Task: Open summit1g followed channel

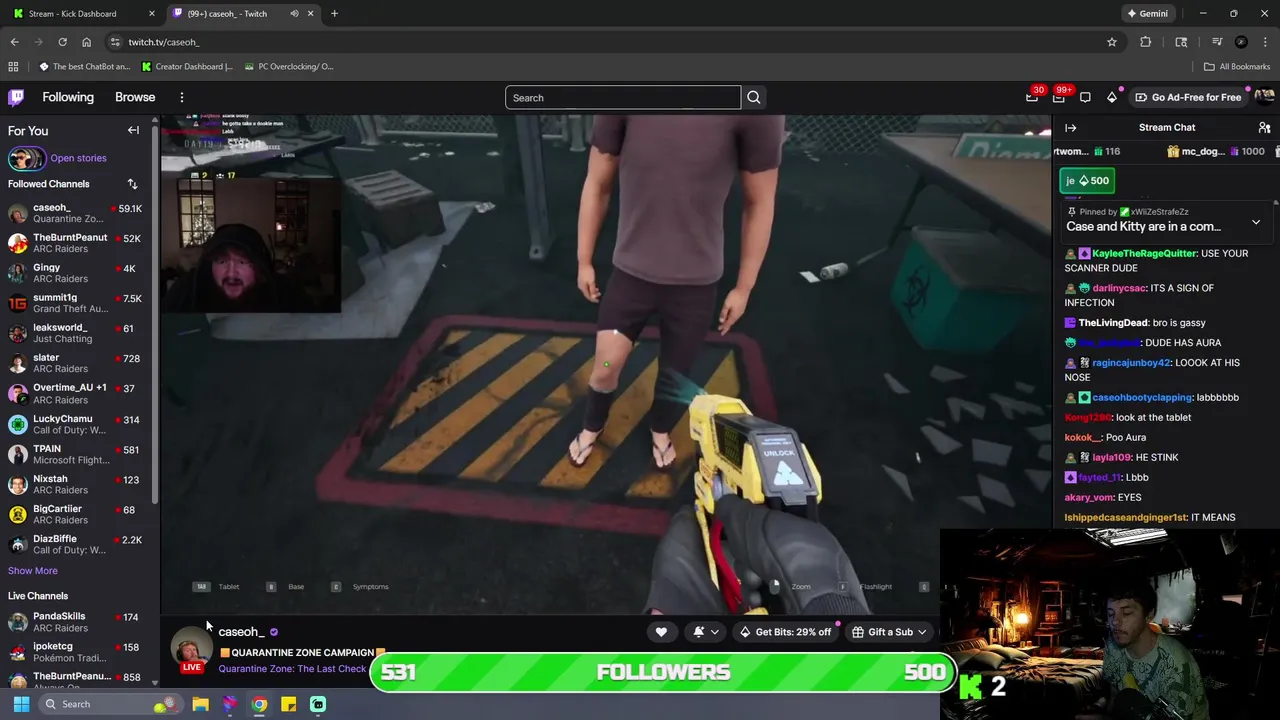Action: point(76,304)
